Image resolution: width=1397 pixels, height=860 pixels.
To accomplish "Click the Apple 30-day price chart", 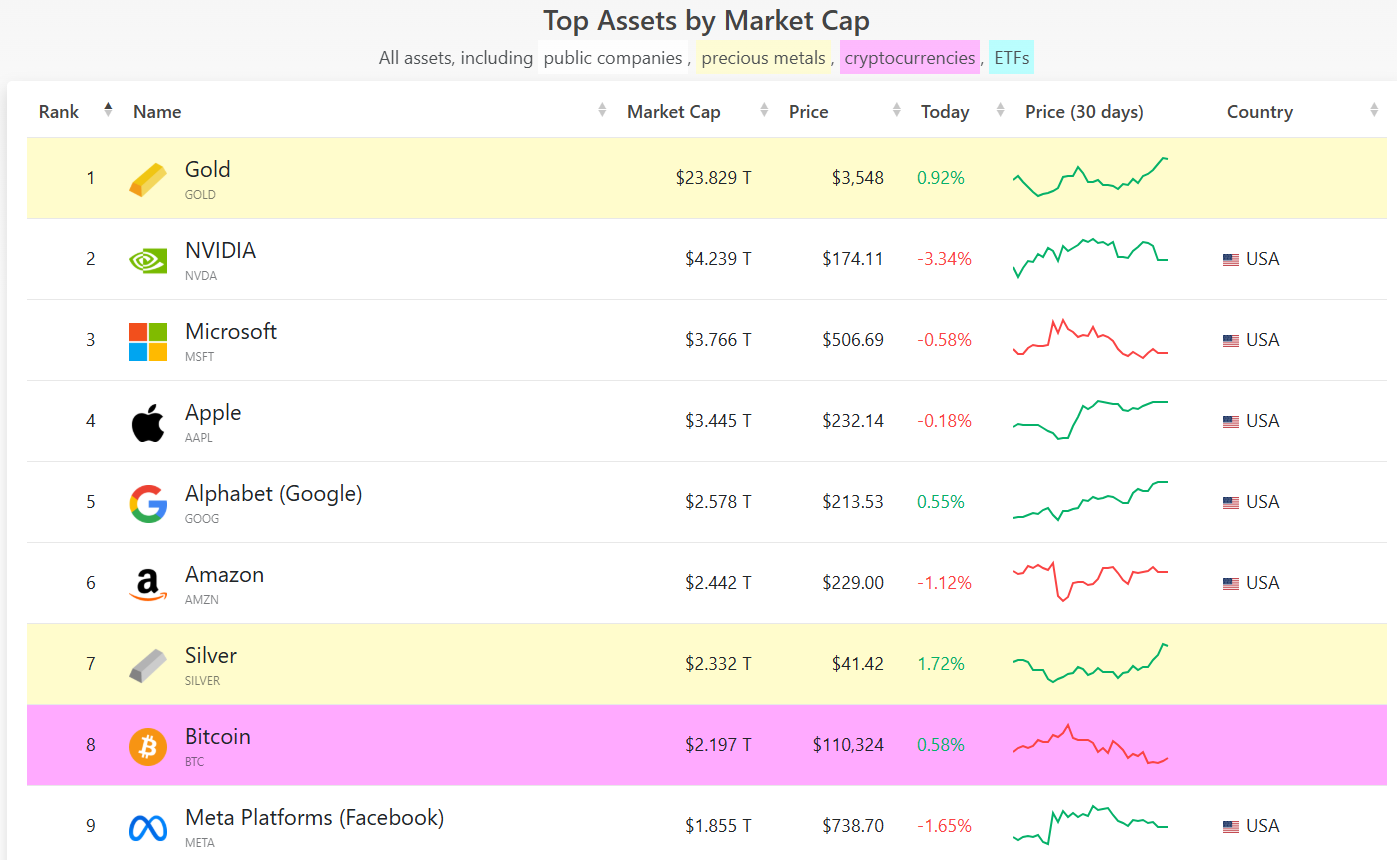I will pos(1090,420).
